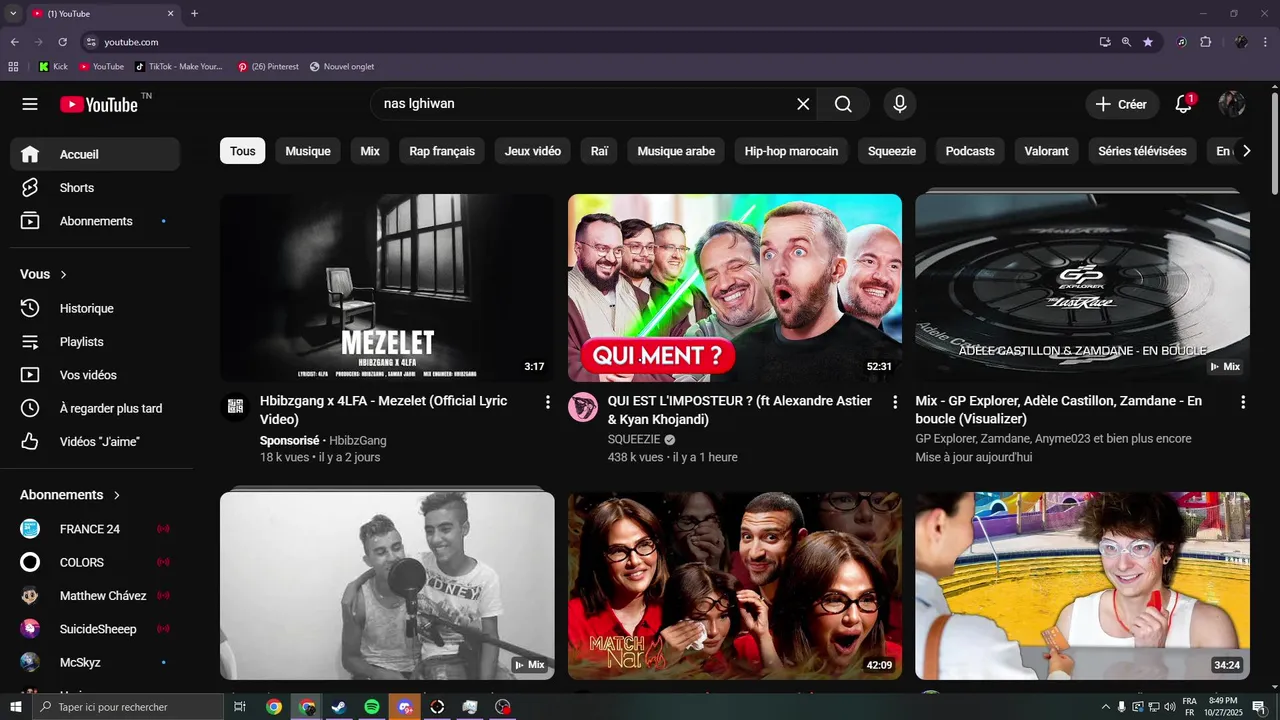Select the Rap français chip
Image resolution: width=1280 pixels, height=720 pixels.
click(x=442, y=151)
